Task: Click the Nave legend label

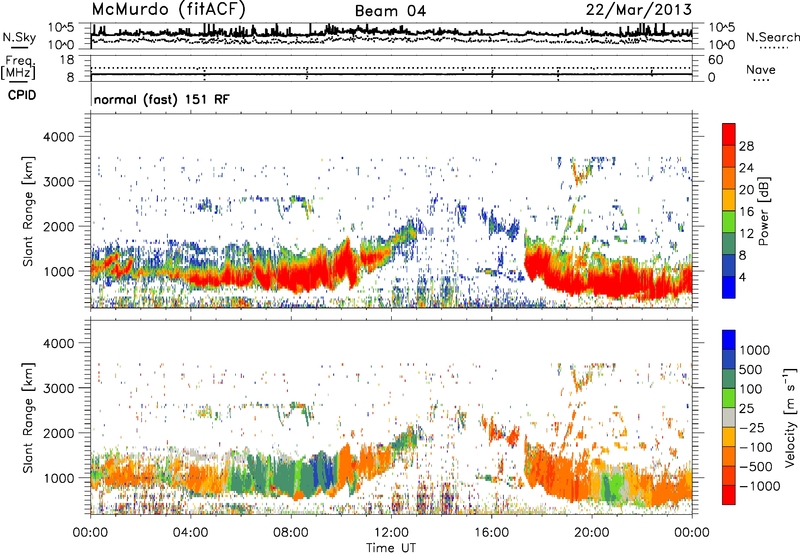Action: [x=761, y=69]
